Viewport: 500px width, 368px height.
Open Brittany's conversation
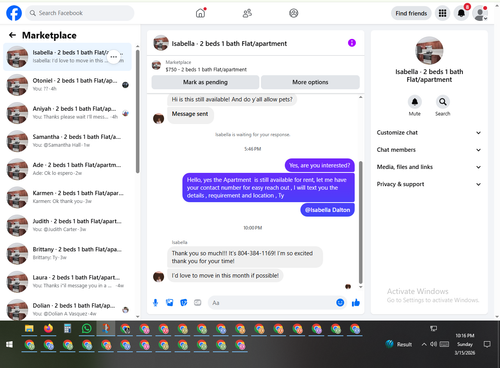coord(68,253)
